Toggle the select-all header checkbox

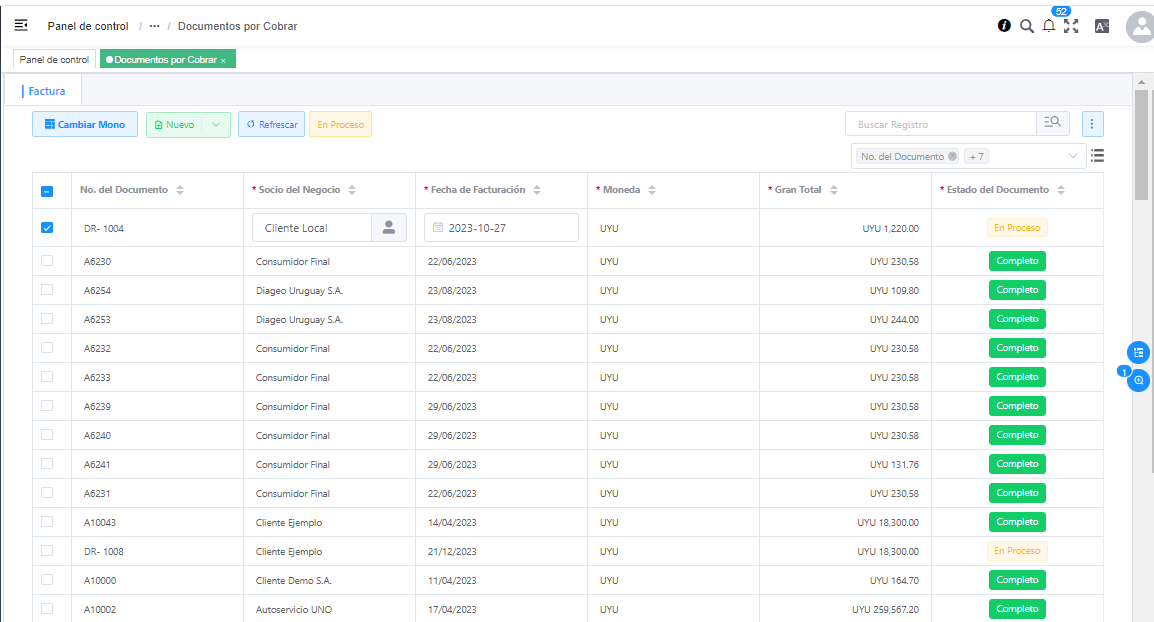tap(47, 191)
